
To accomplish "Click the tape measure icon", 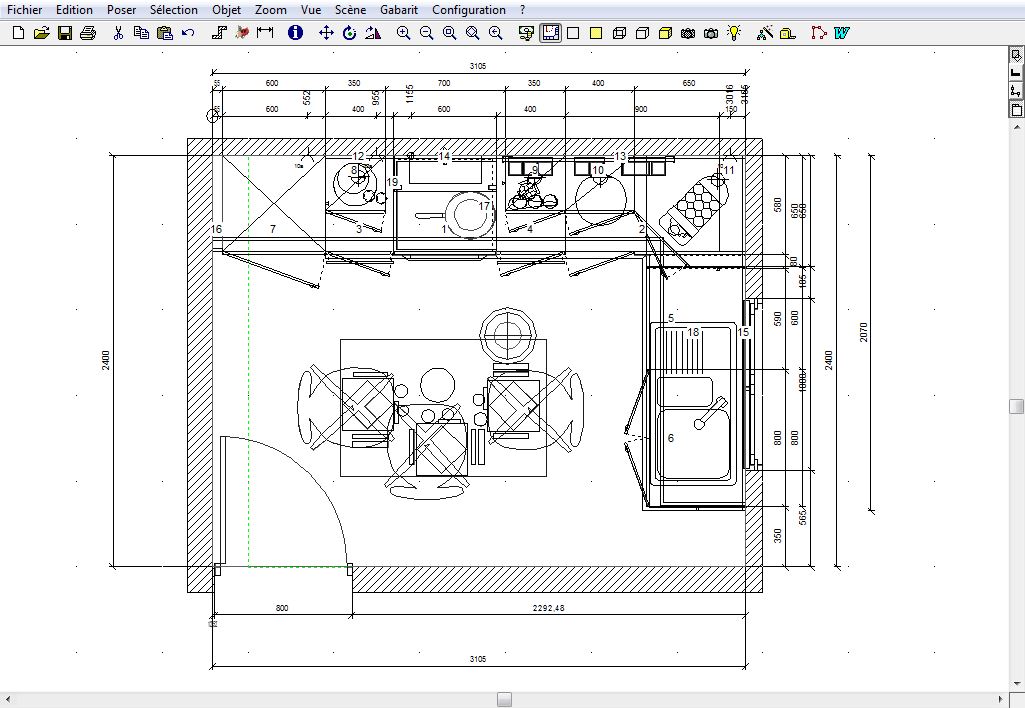I will coord(788,33).
